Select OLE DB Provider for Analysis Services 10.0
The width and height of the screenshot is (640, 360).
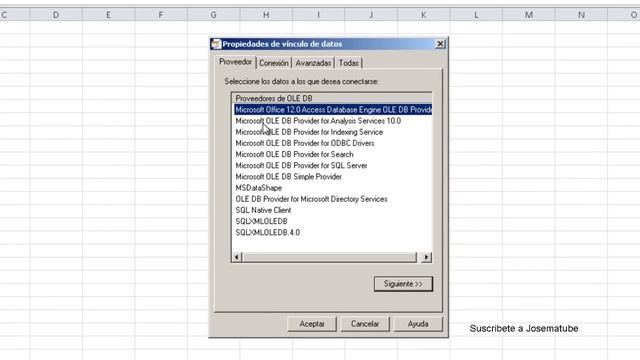318,121
